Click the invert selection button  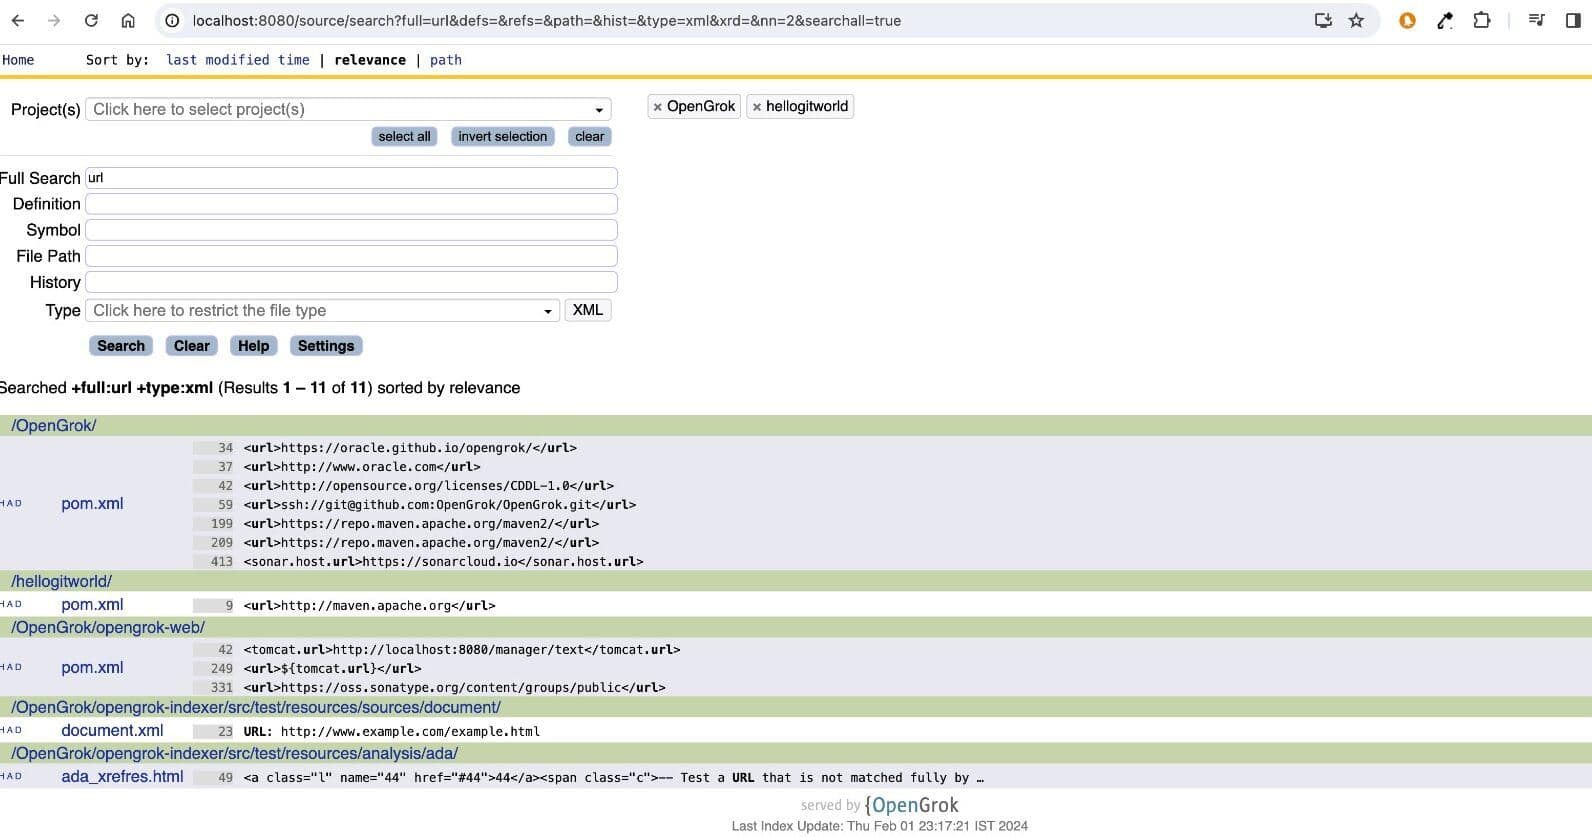(x=503, y=136)
